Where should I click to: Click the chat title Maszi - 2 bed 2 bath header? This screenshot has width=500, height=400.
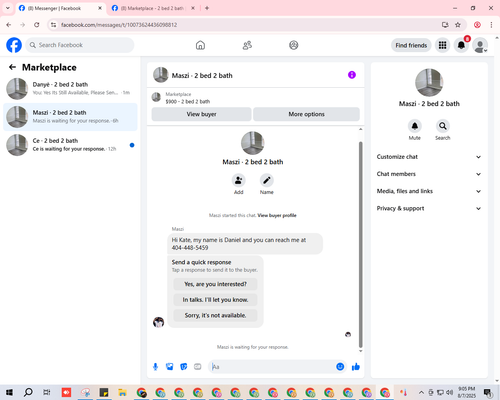coord(202,76)
